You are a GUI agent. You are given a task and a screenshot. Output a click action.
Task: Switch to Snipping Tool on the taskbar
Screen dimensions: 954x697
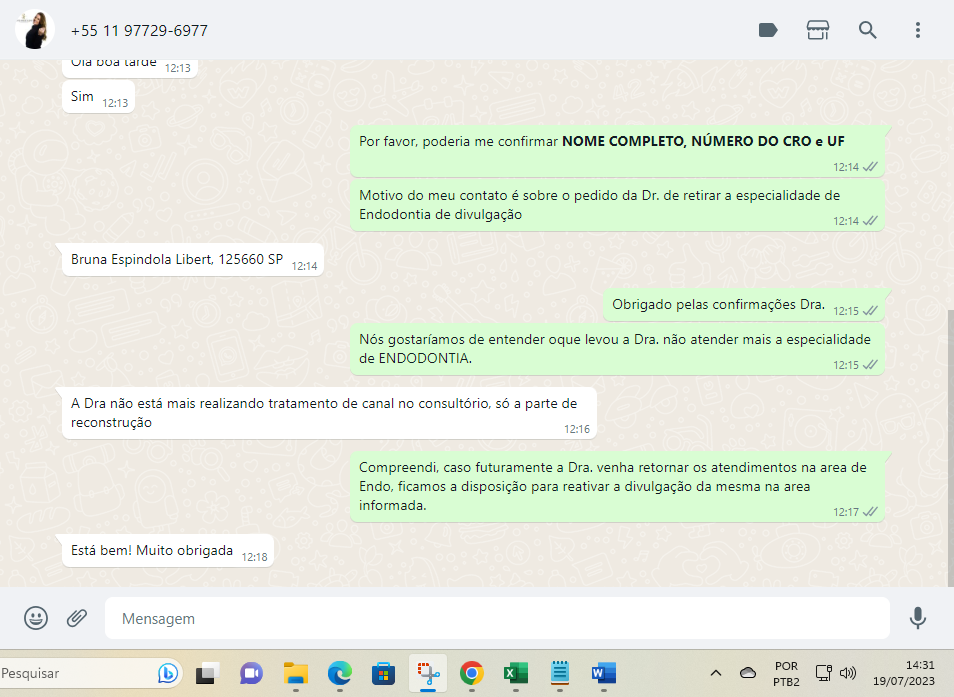click(428, 673)
